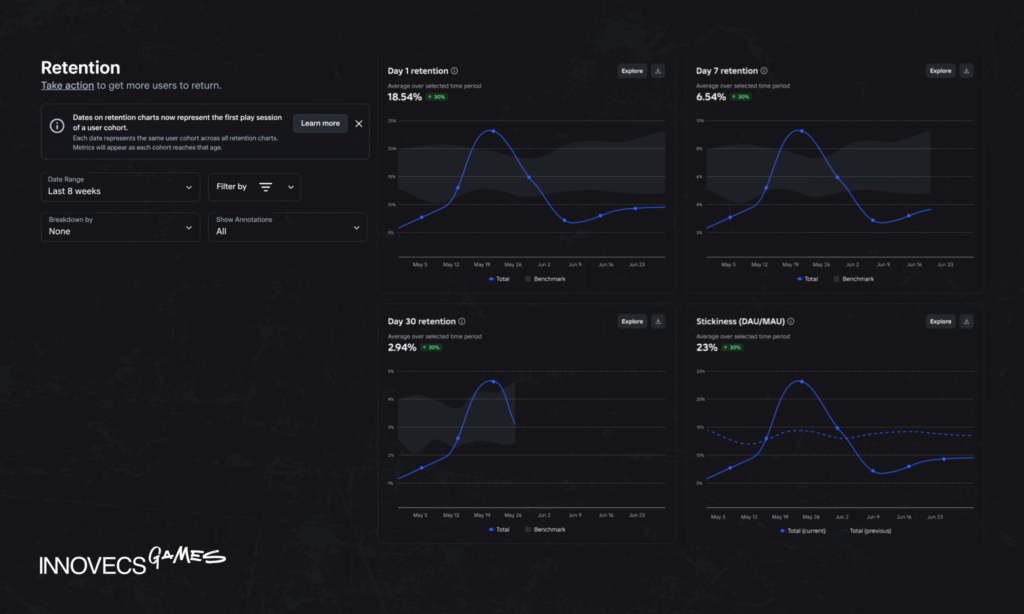1024x614 pixels.
Task: Download the Stickiness chart
Action: click(967, 321)
